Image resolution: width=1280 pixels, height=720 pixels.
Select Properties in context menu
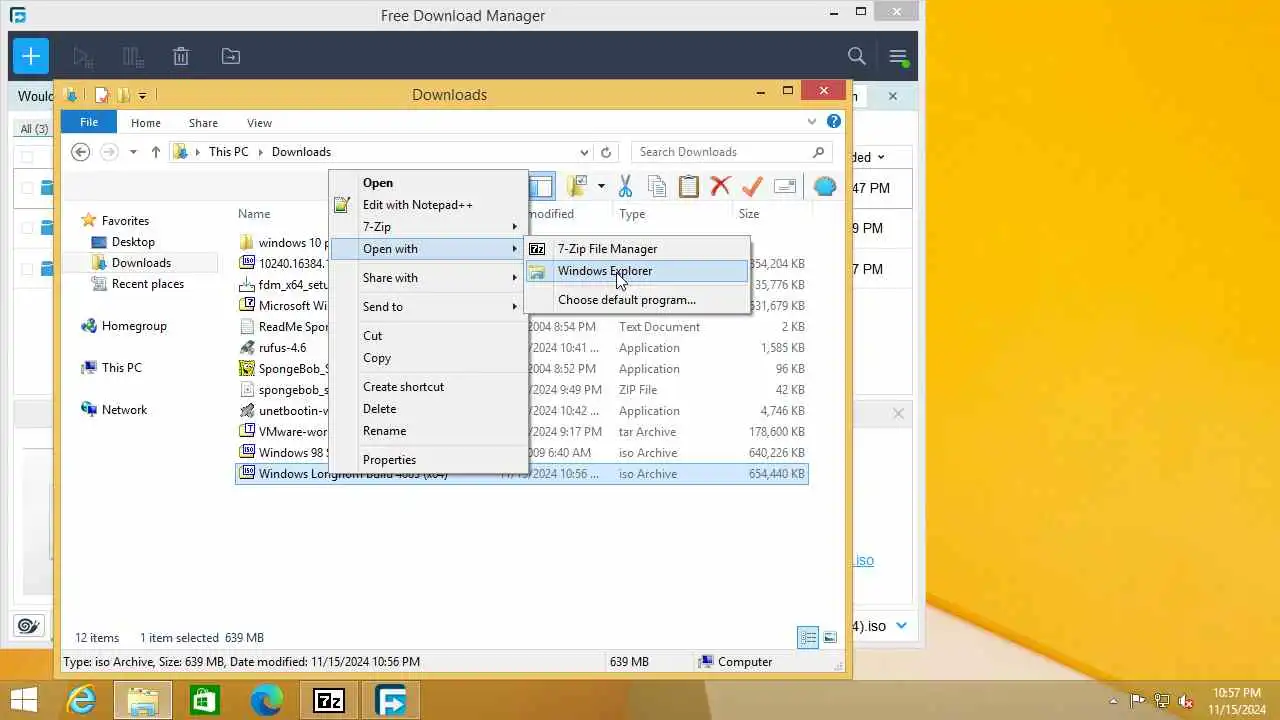[x=429, y=460]
